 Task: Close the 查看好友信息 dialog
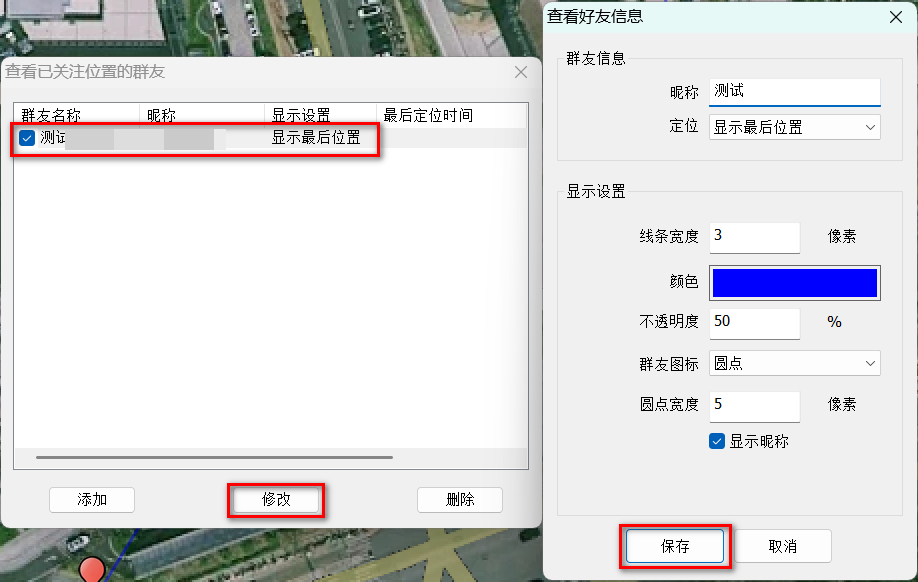[896, 17]
